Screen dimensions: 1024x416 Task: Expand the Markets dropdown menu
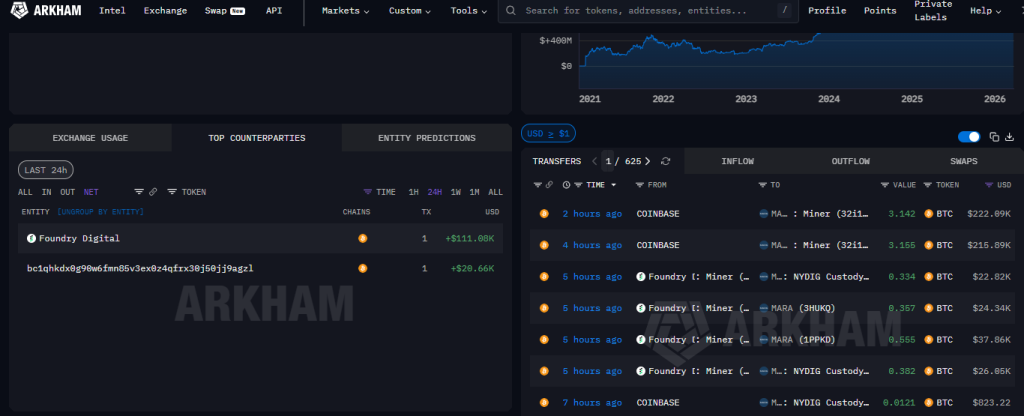pyautogui.click(x=345, y=10)
